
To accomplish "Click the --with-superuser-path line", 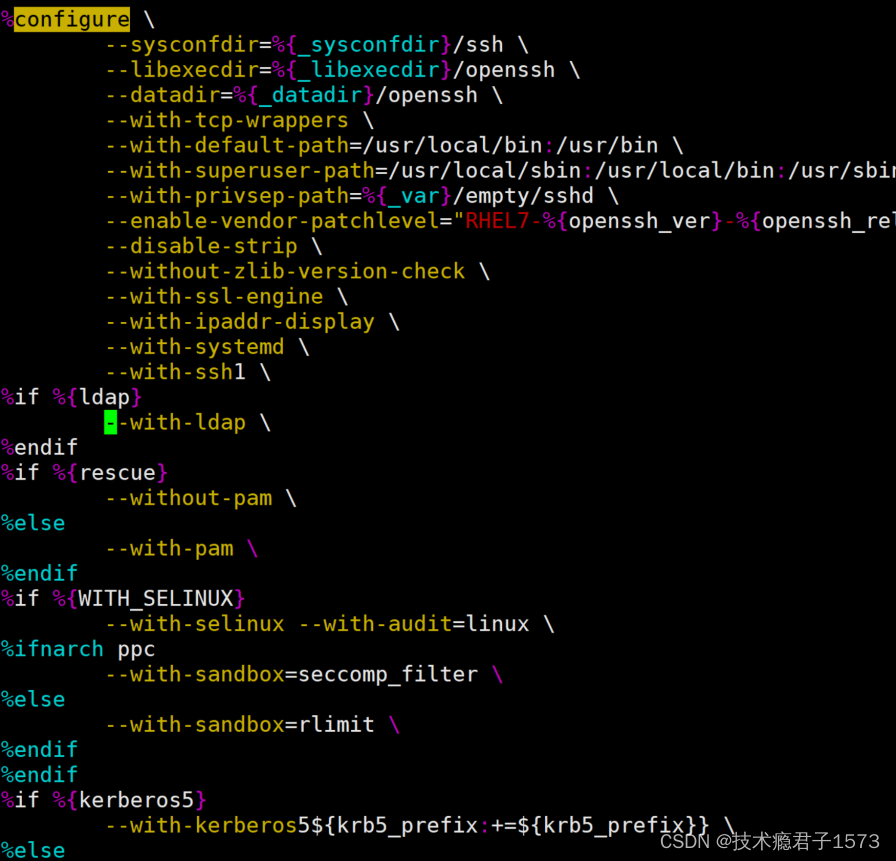I will (x=501, y=170).
